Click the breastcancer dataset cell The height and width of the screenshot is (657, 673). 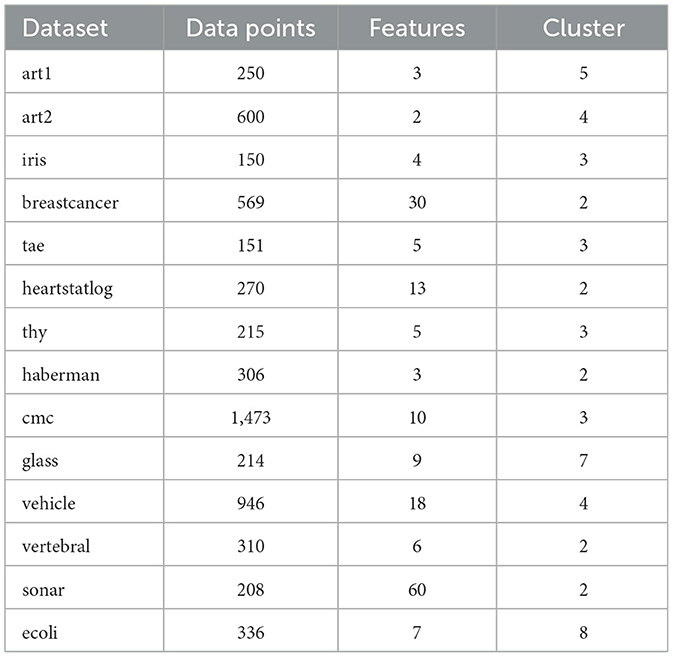(70, 203)
